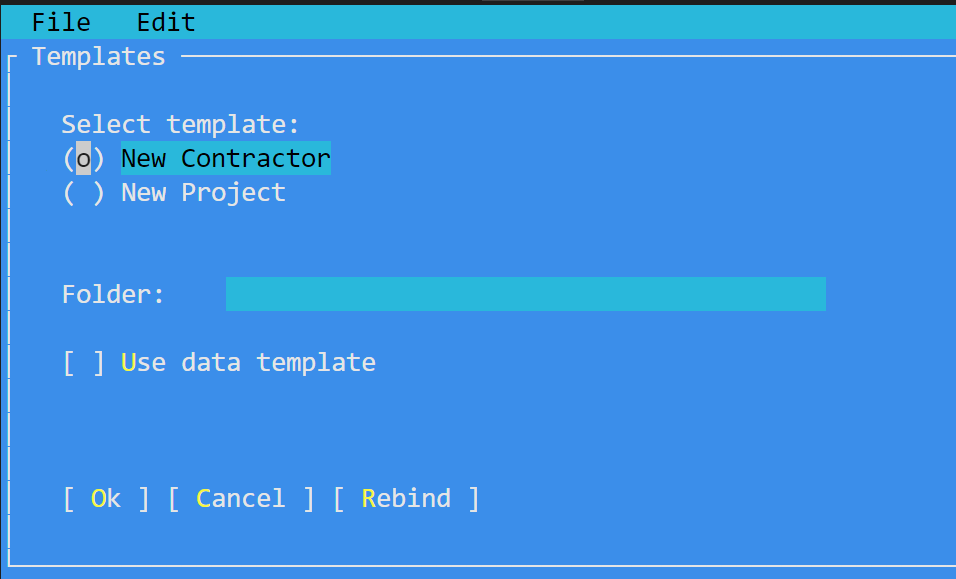Toggle the Use data template checkbox brackets
The image size is (956, 579).
84,363
